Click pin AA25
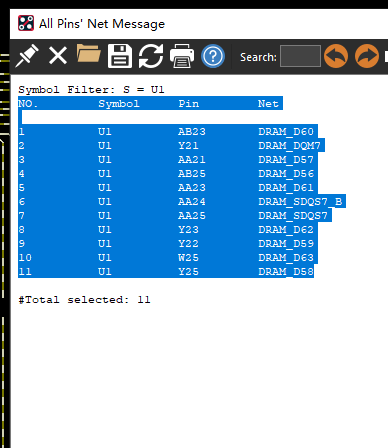Image resolution: width=388 pixels, height=448 pixels. pos(192,216)
